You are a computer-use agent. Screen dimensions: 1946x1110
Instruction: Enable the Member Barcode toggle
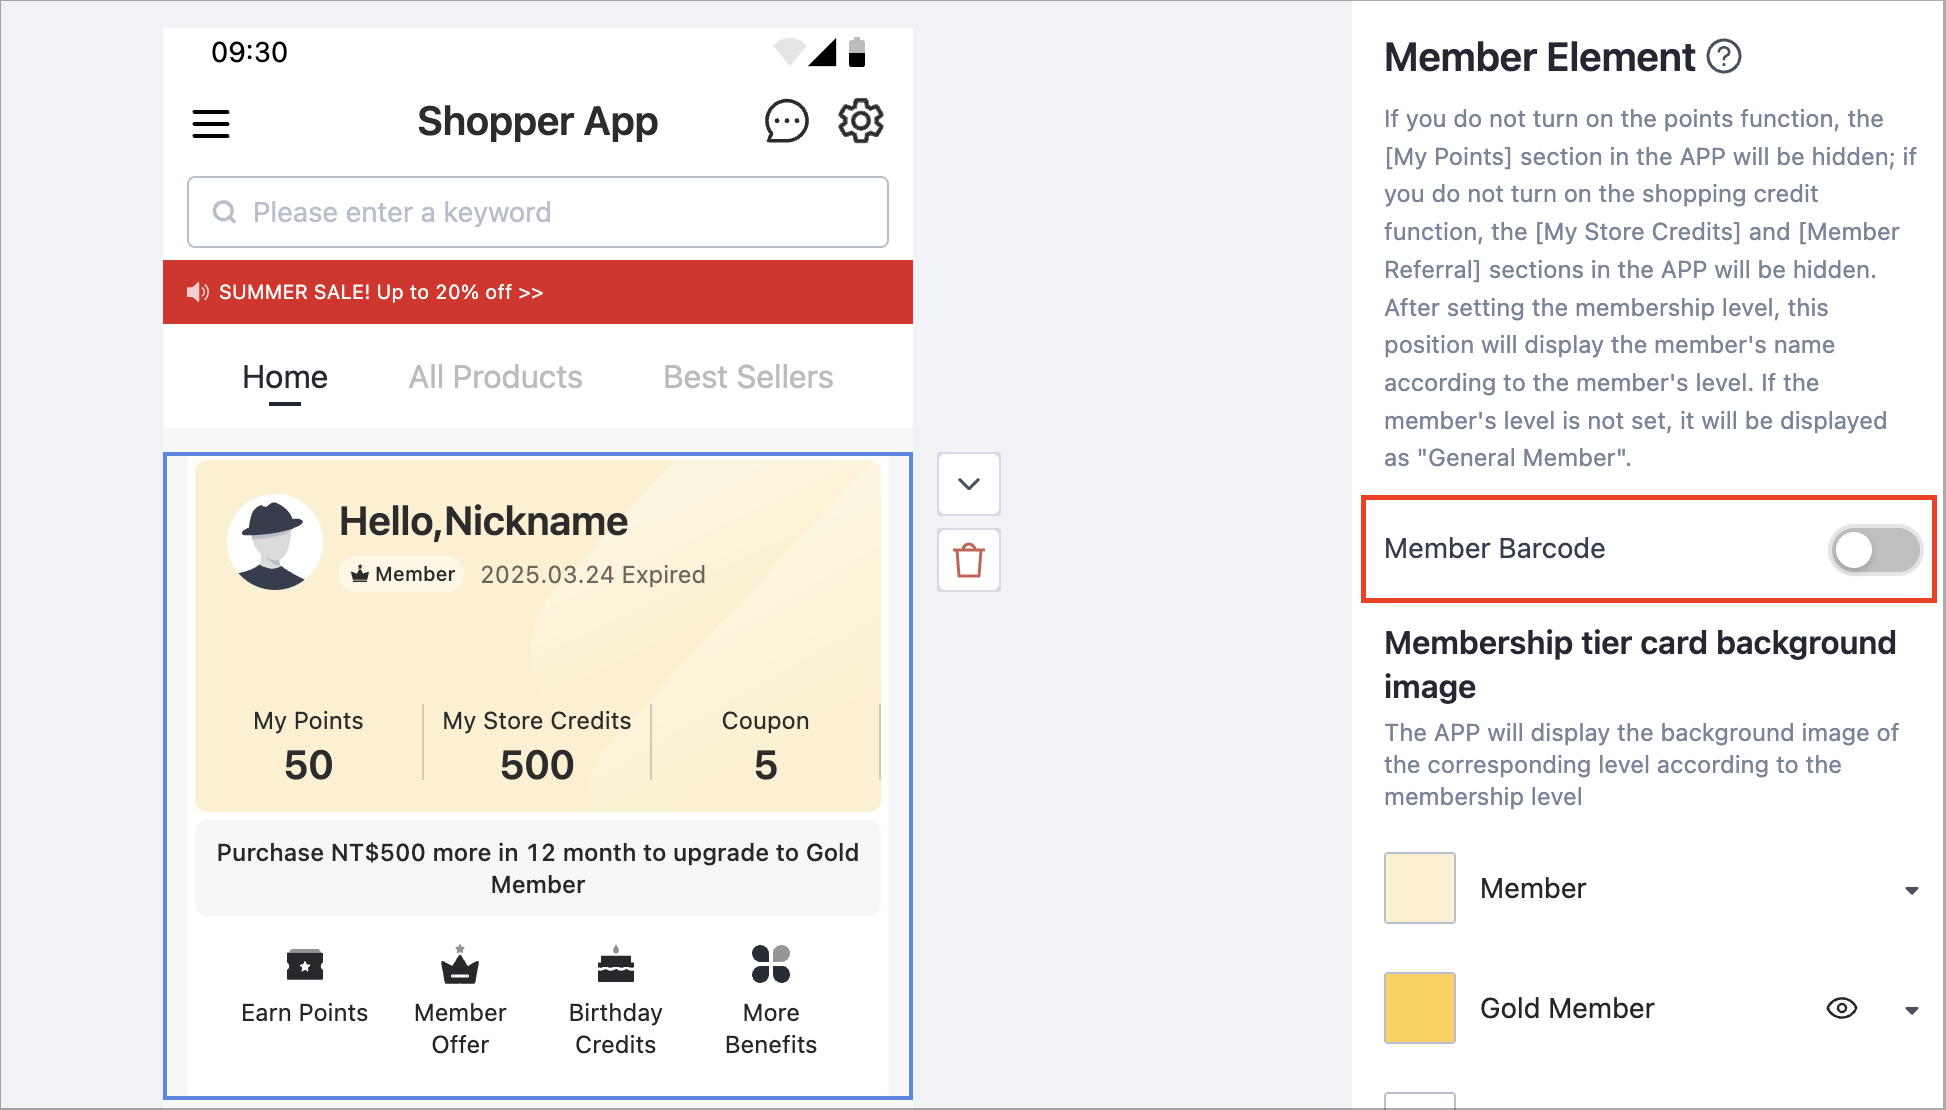coord(1875,550)
